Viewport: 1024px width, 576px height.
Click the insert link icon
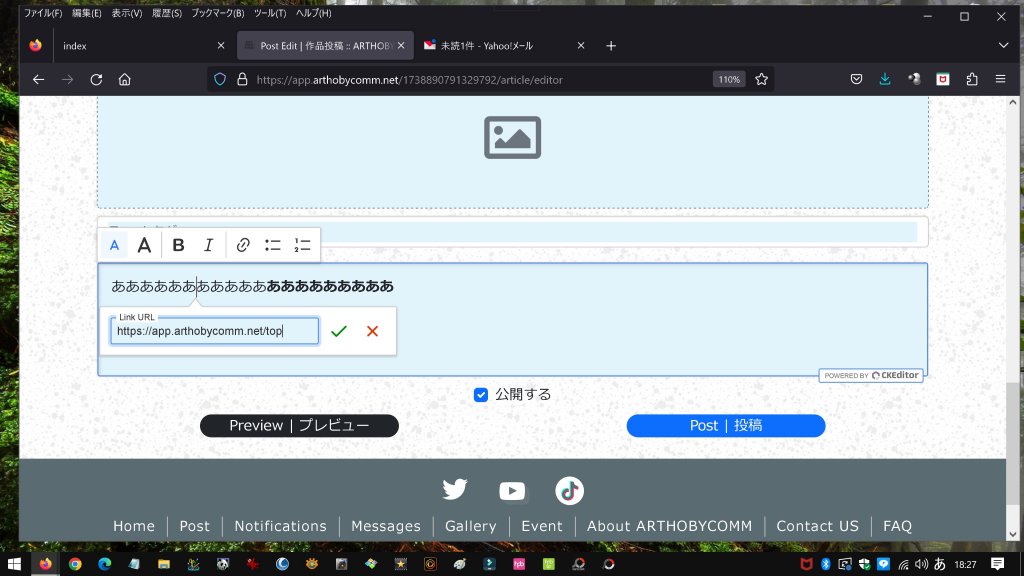click(243, 246)
